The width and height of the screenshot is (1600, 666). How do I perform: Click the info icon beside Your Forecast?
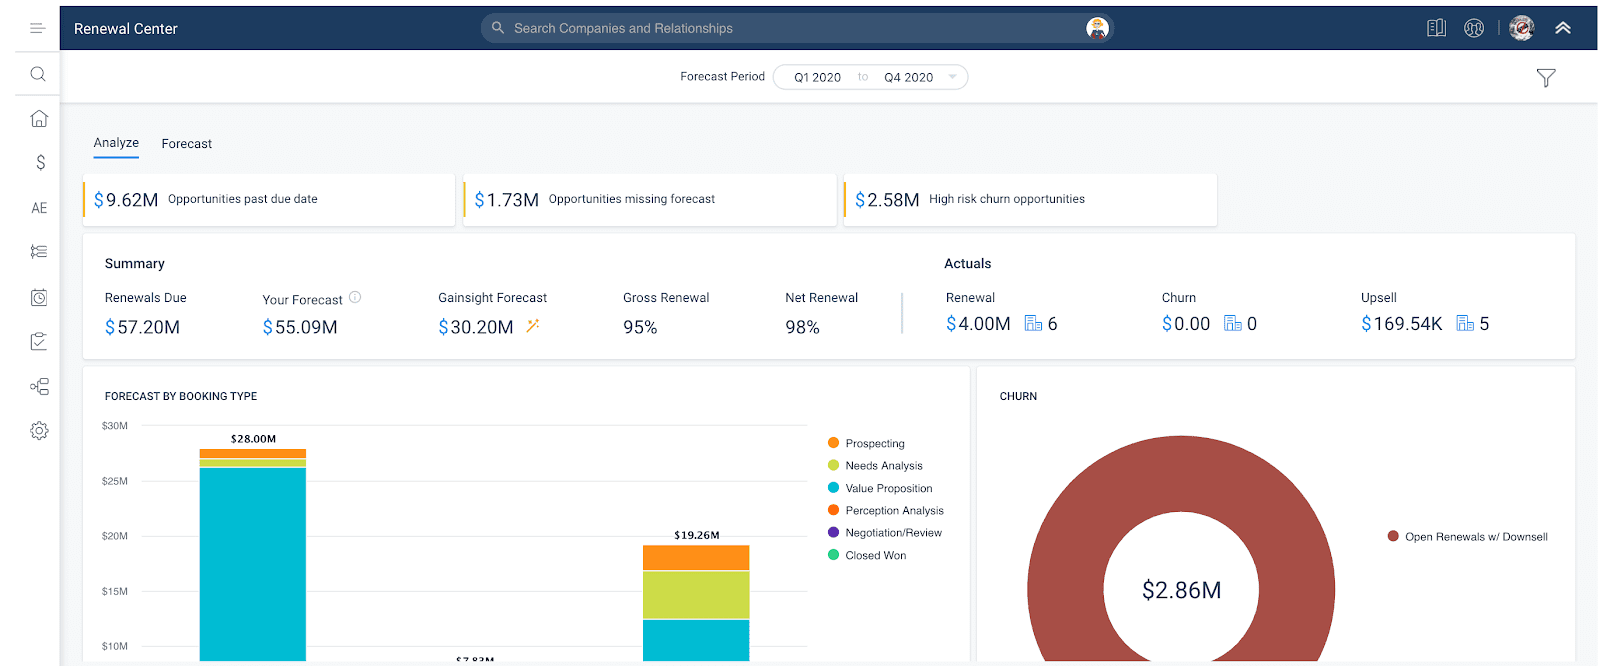point(355,297)
